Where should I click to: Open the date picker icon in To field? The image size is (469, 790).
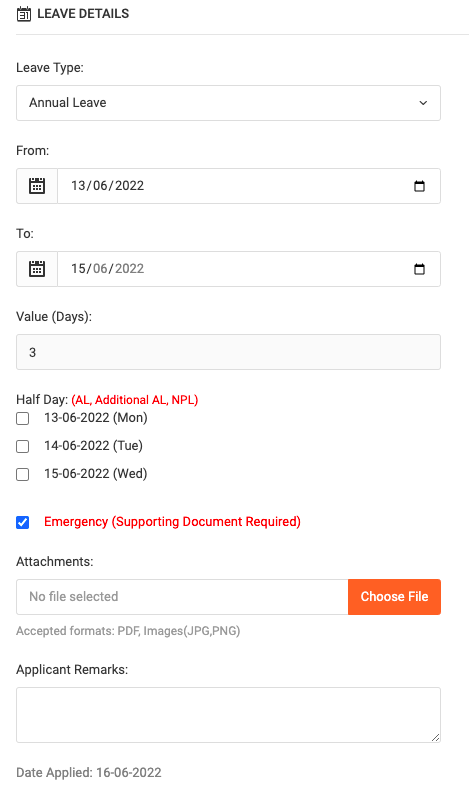coord(419,269)
